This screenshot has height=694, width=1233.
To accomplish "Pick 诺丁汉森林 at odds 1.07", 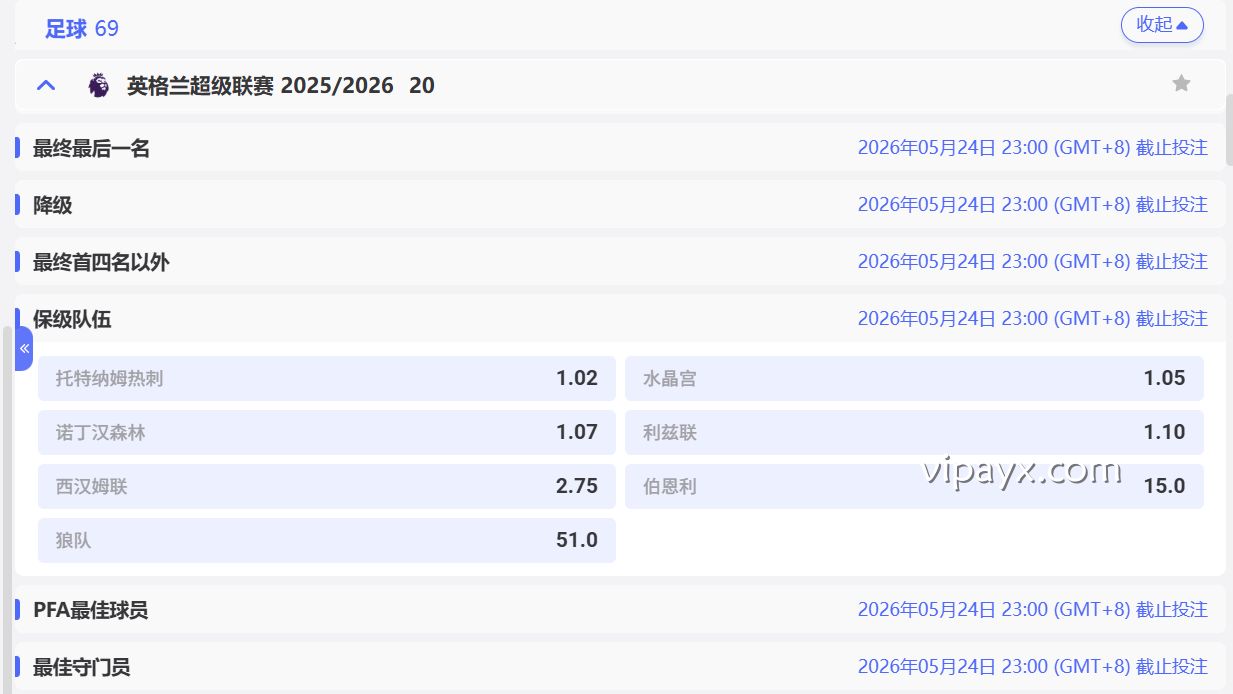I will point(327,433).
